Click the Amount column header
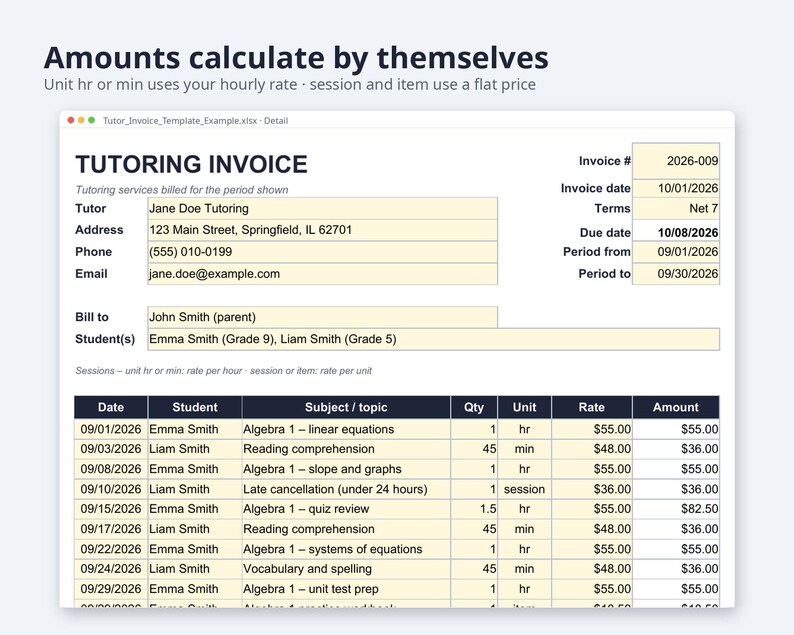 click(676, 407)
